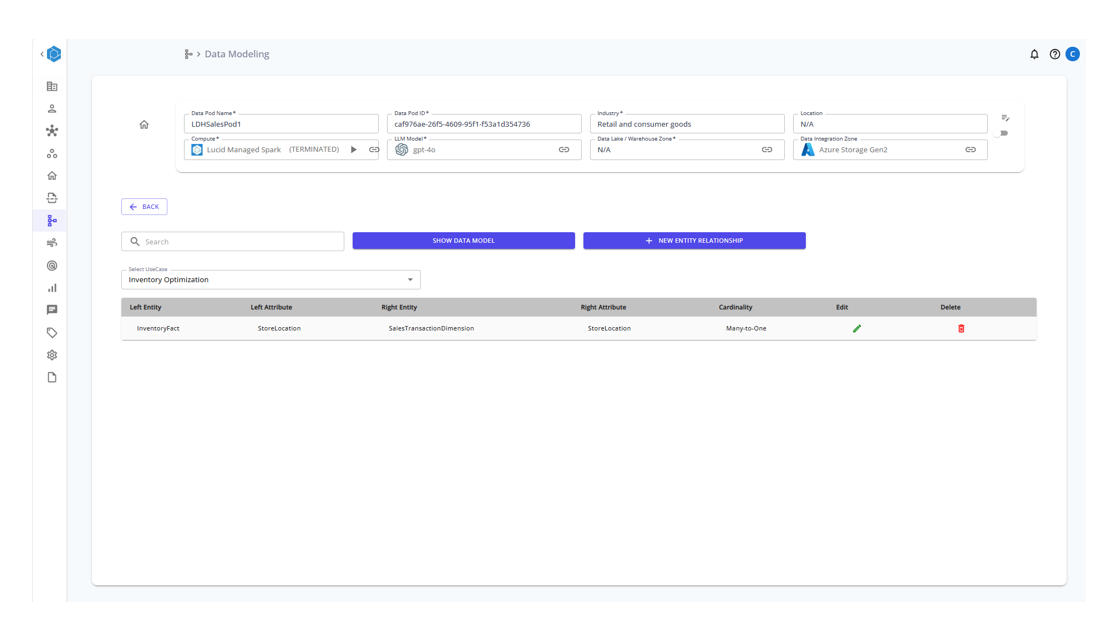Open the data scan document icon in sidebar
The image size is (1111, 630).
click(x=52, y=198)
